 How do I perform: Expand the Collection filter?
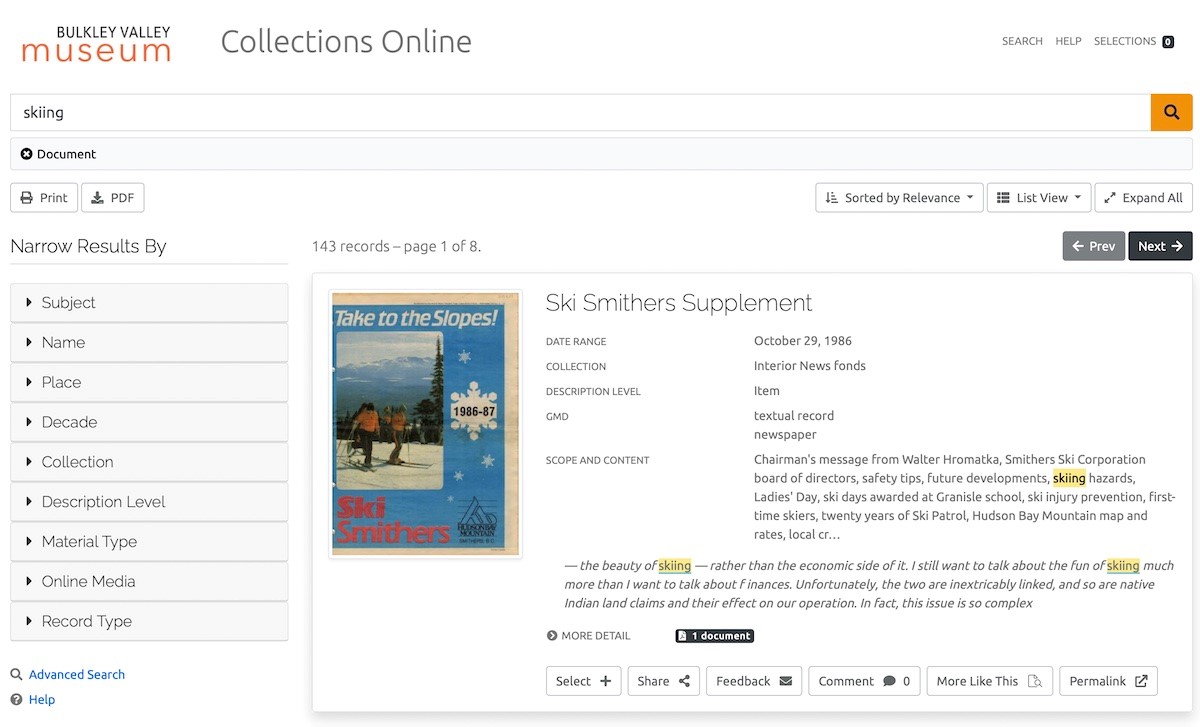tap(149, 462)
